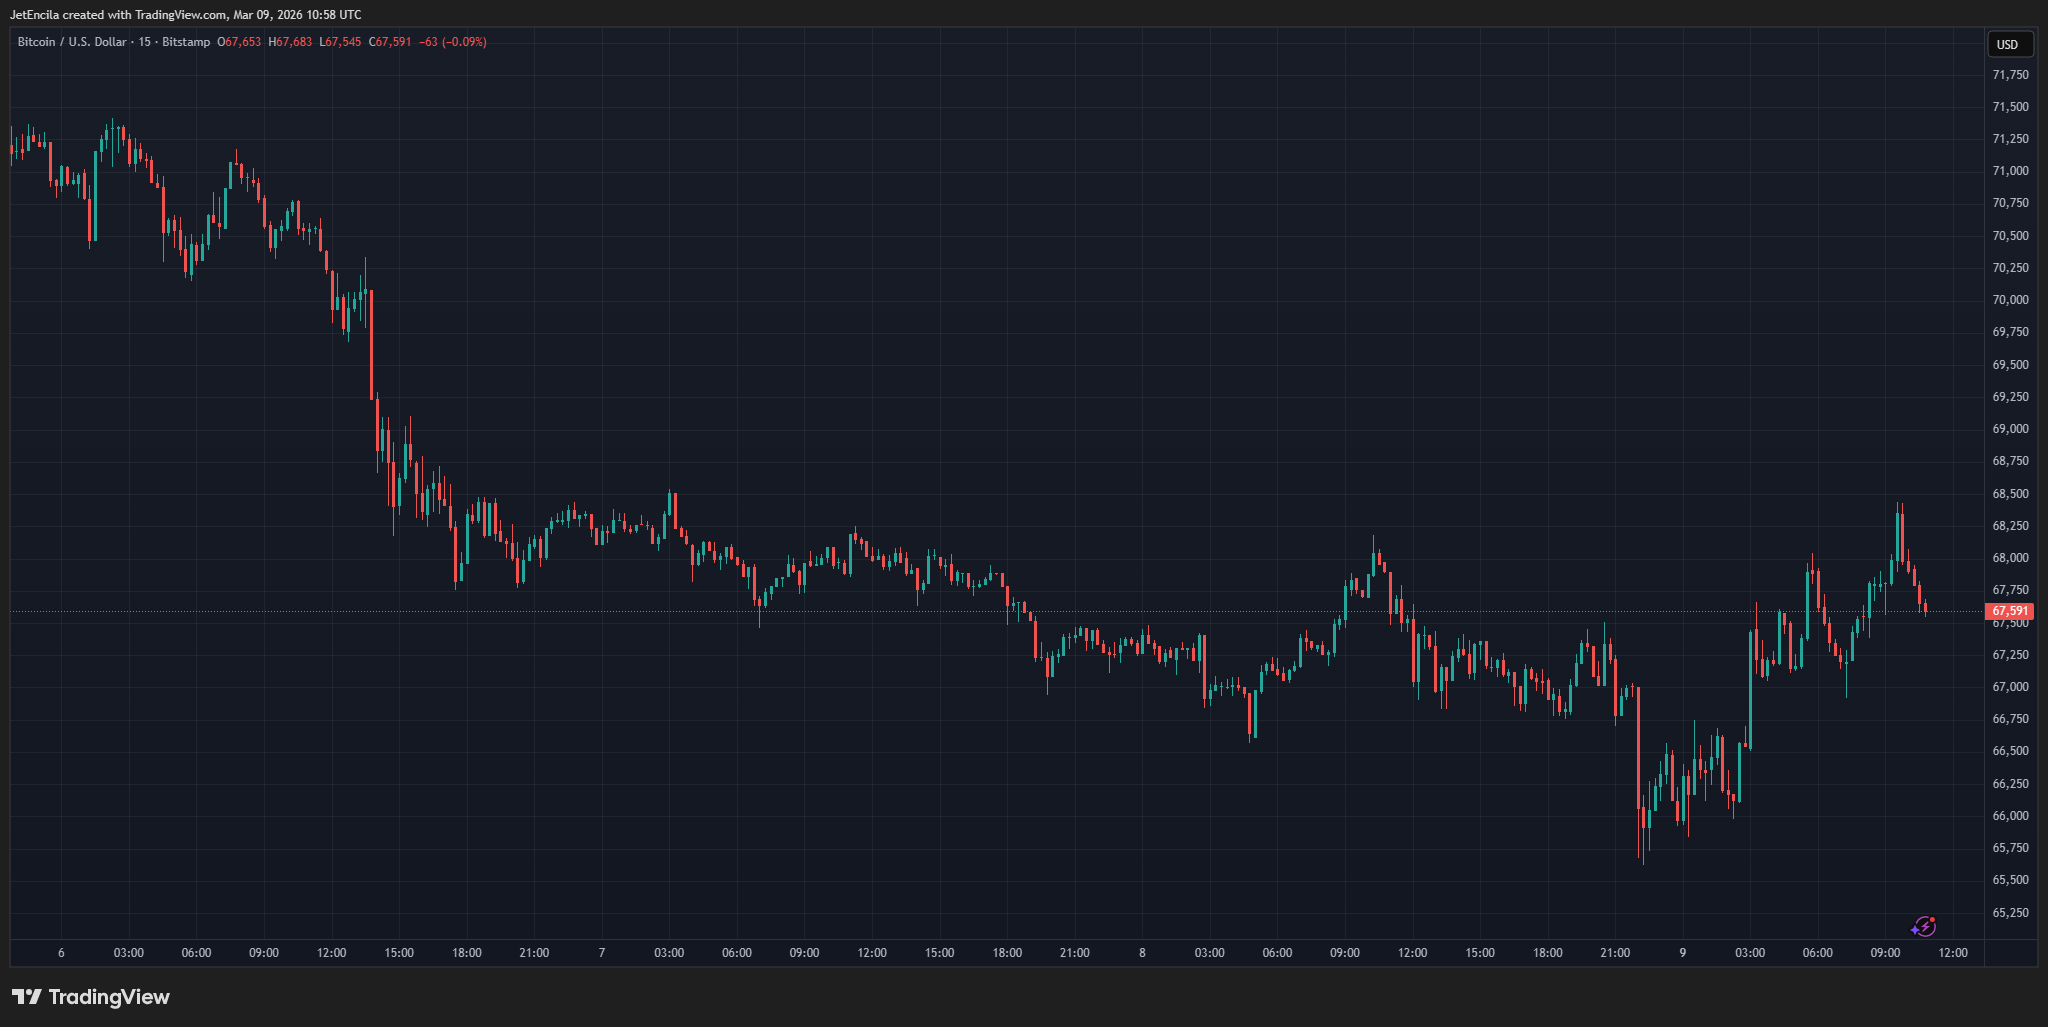Viewport: 2048px width, 1027px height.
Task: Click date marker 9 on time axis
Action: click(1683, 953)
